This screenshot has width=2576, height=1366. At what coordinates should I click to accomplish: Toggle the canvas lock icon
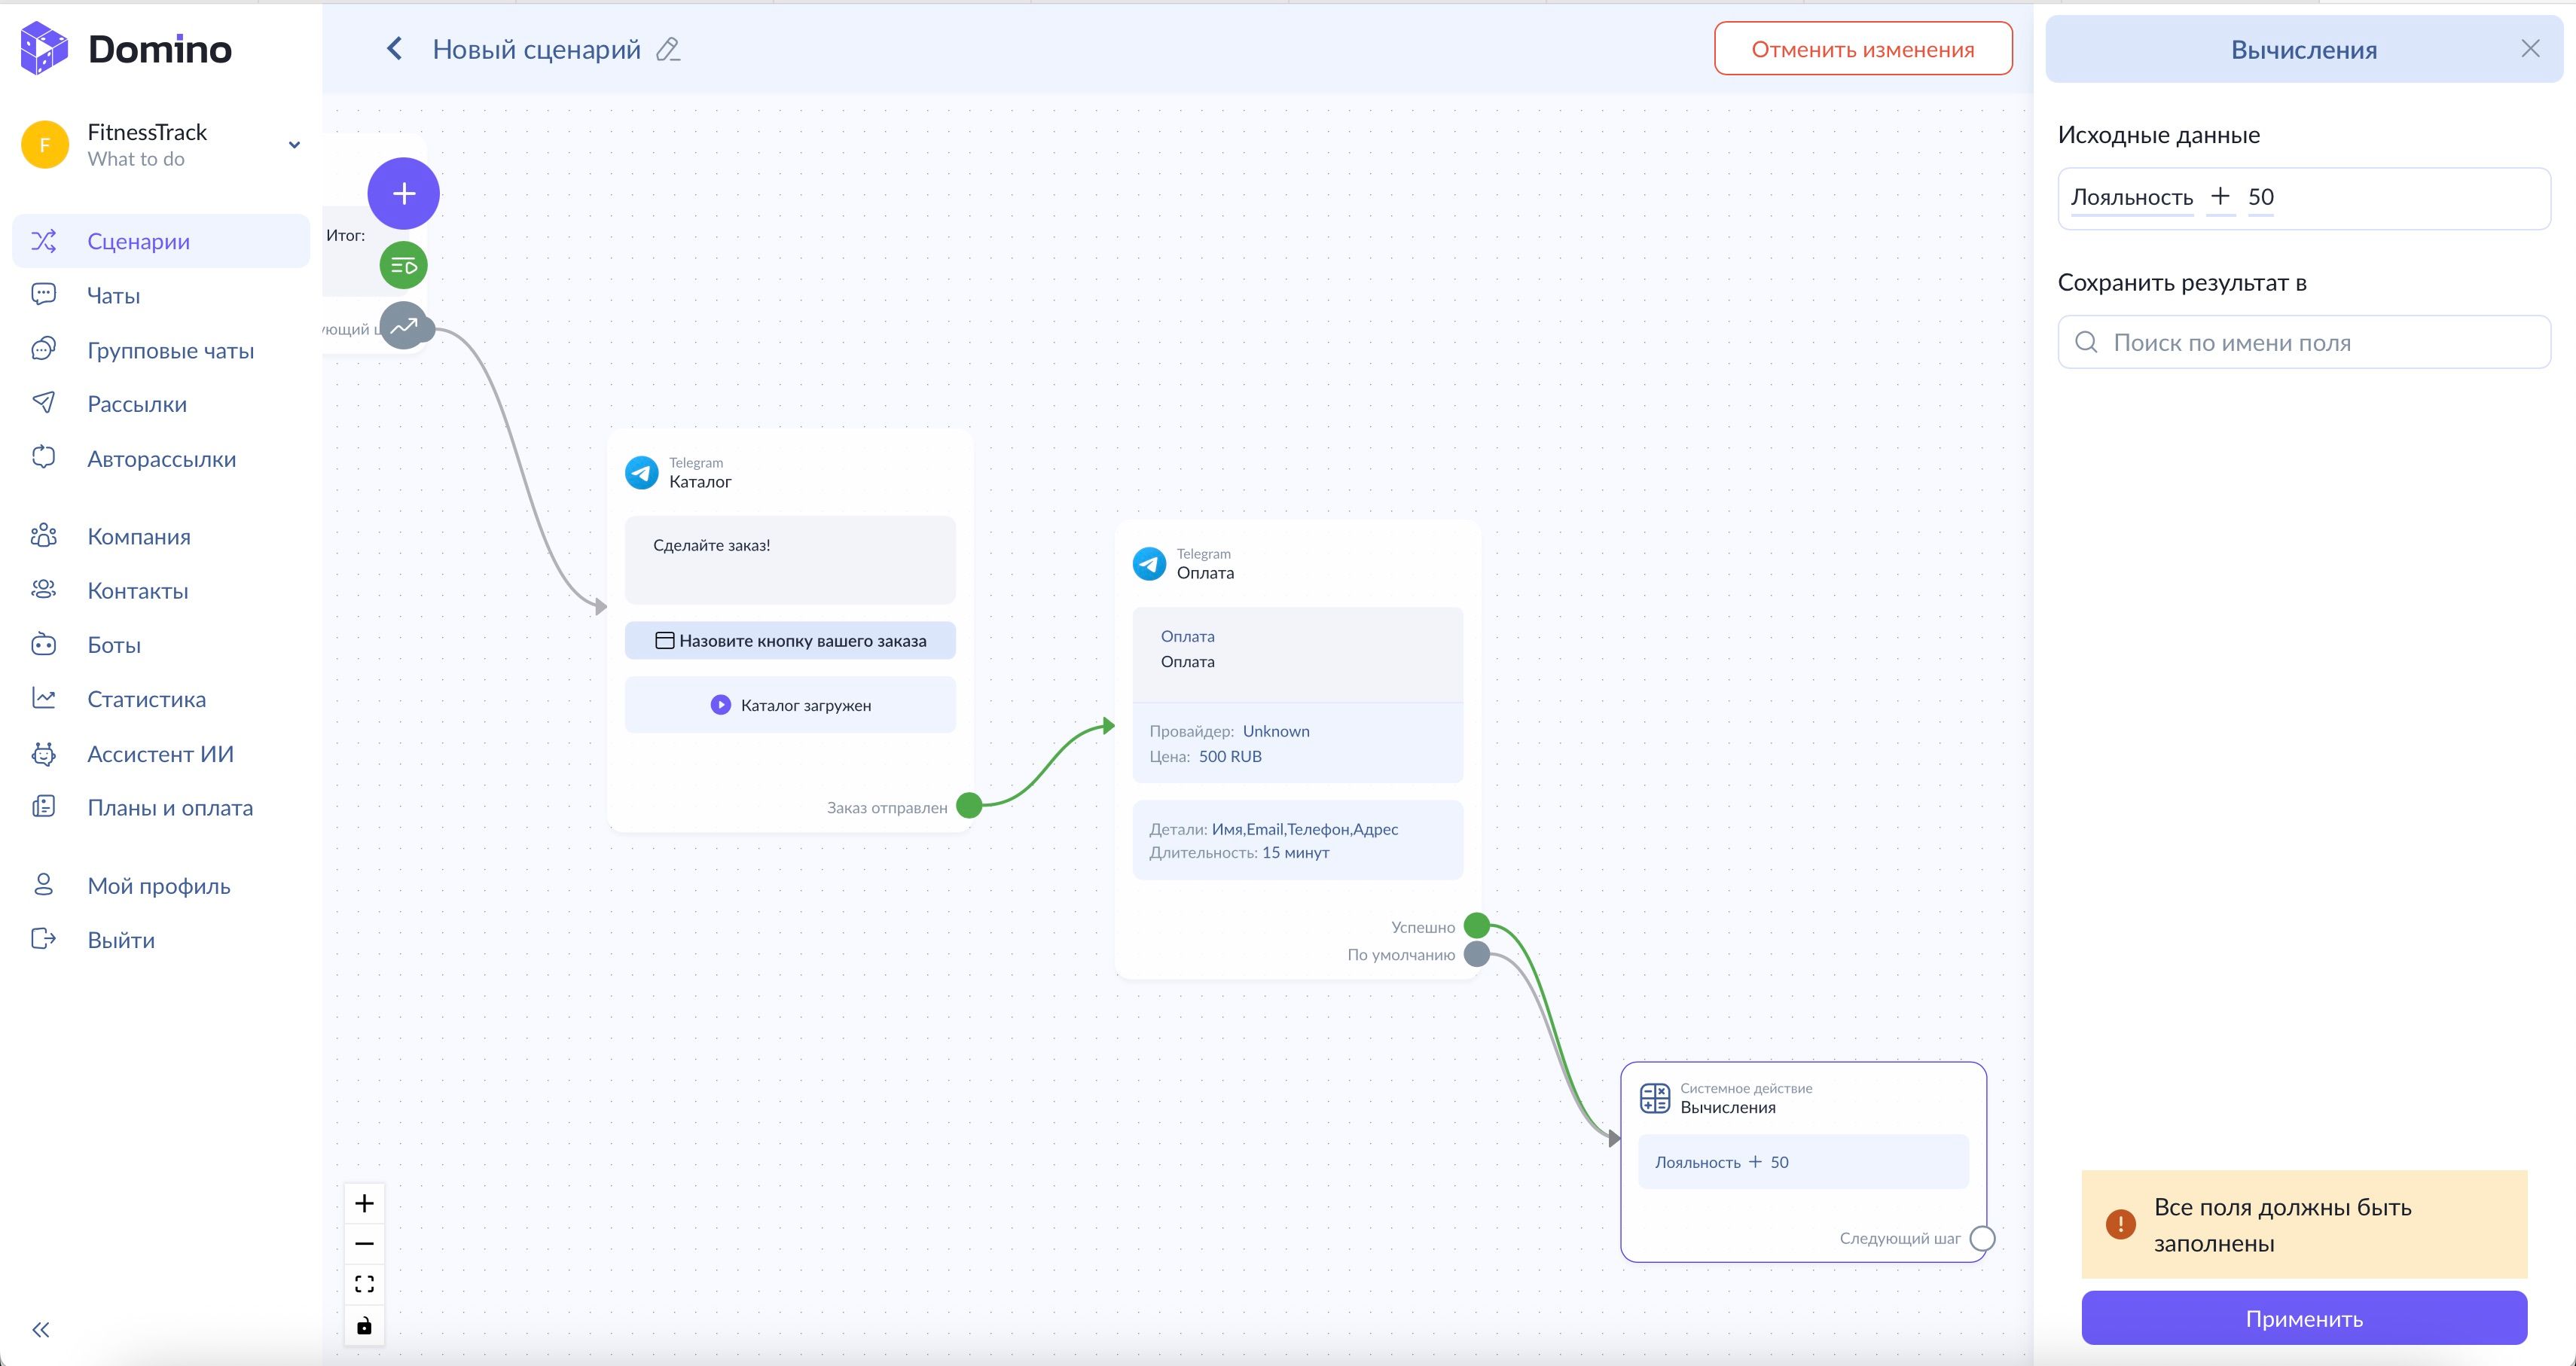(x=364, y=1326)
